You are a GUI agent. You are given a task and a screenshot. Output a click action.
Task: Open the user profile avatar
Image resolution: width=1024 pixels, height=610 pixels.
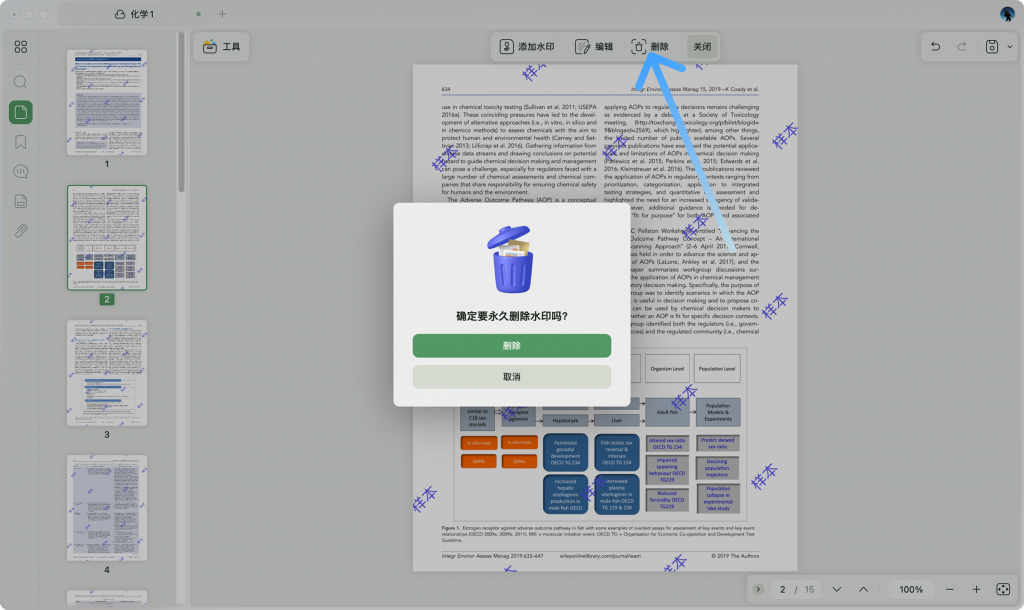tap(1006, 14)
